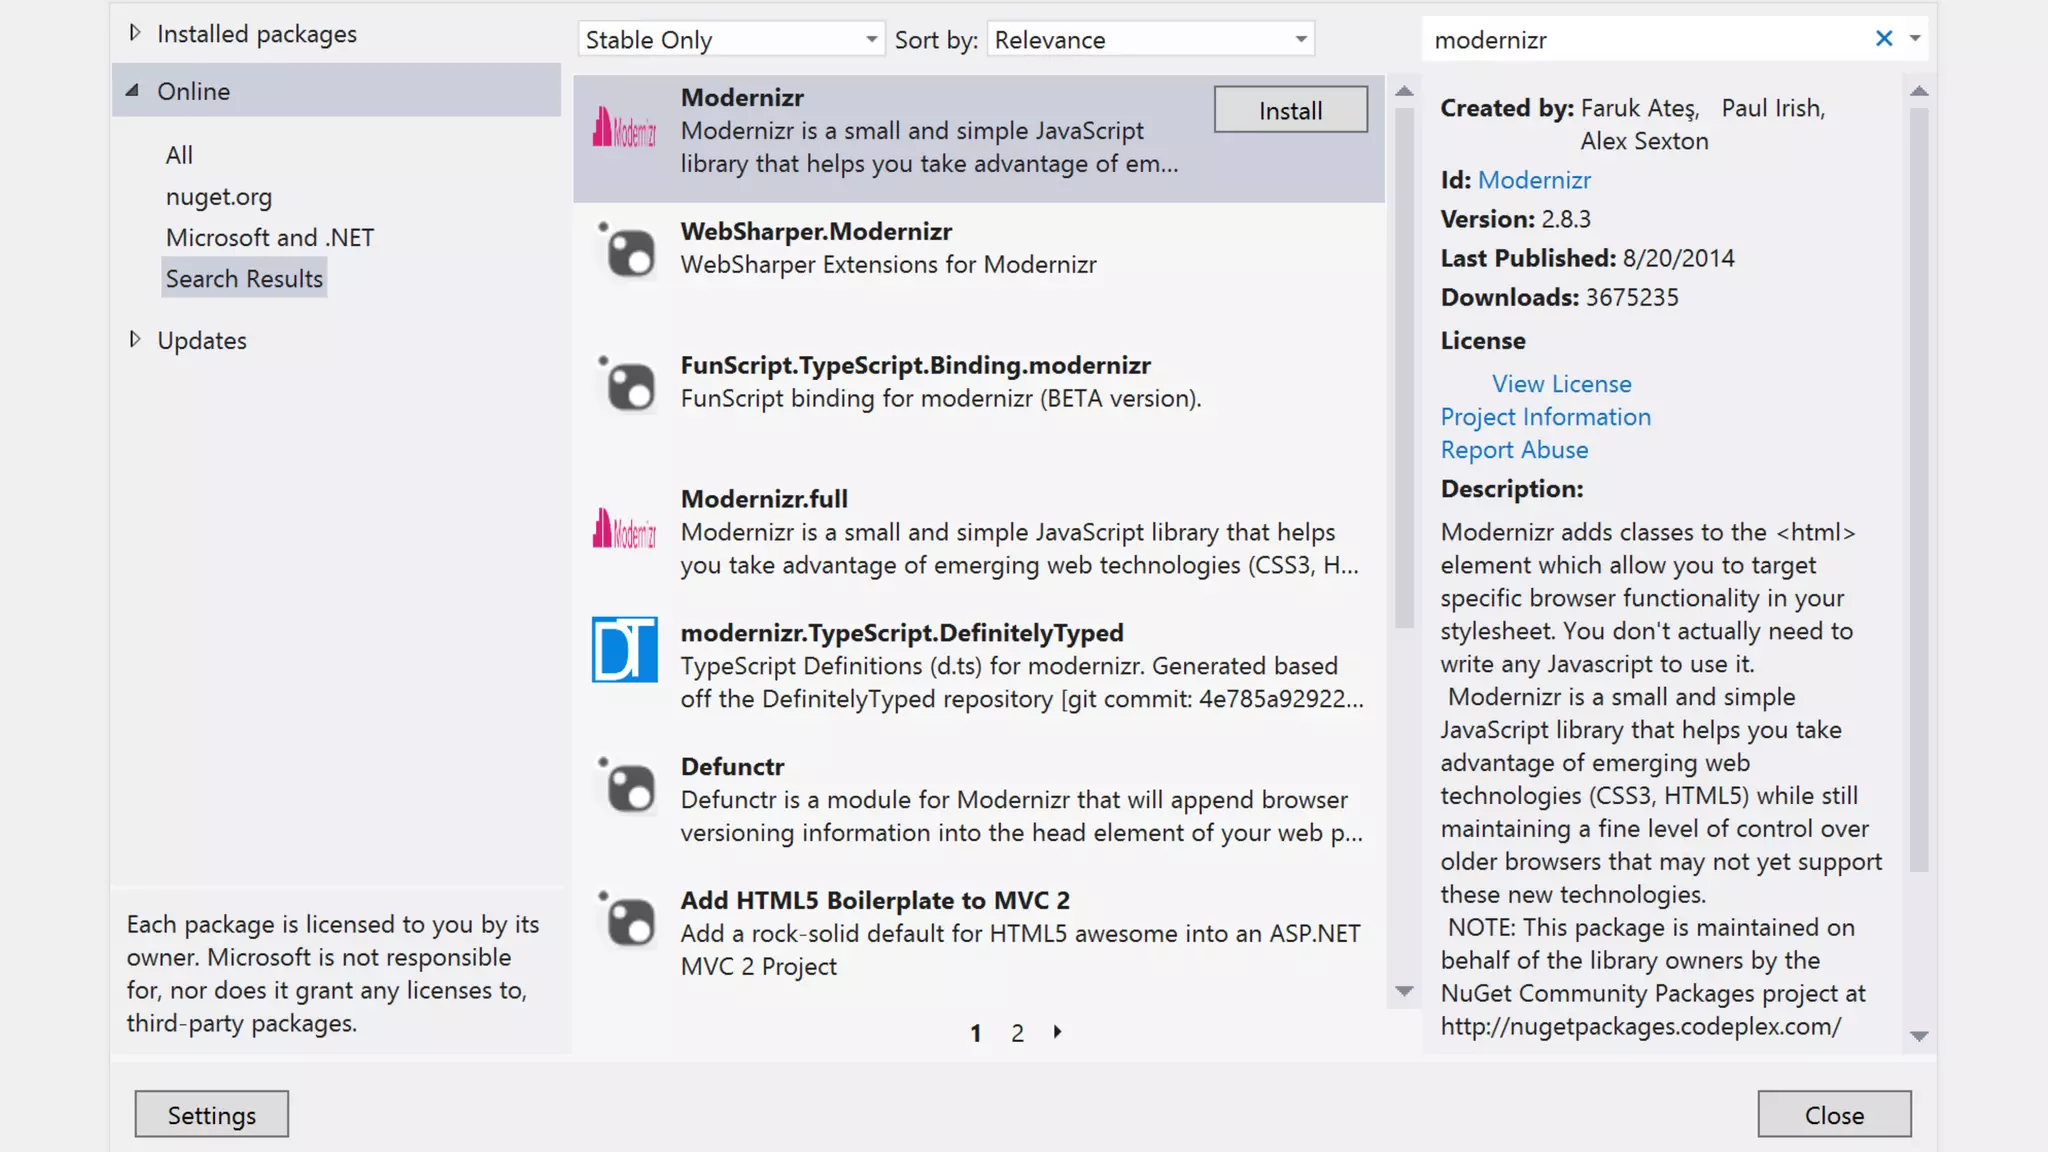This screenshot has height=1152, width=2048.
Task: Expand the Updates tree node
Action: [135, 340]
